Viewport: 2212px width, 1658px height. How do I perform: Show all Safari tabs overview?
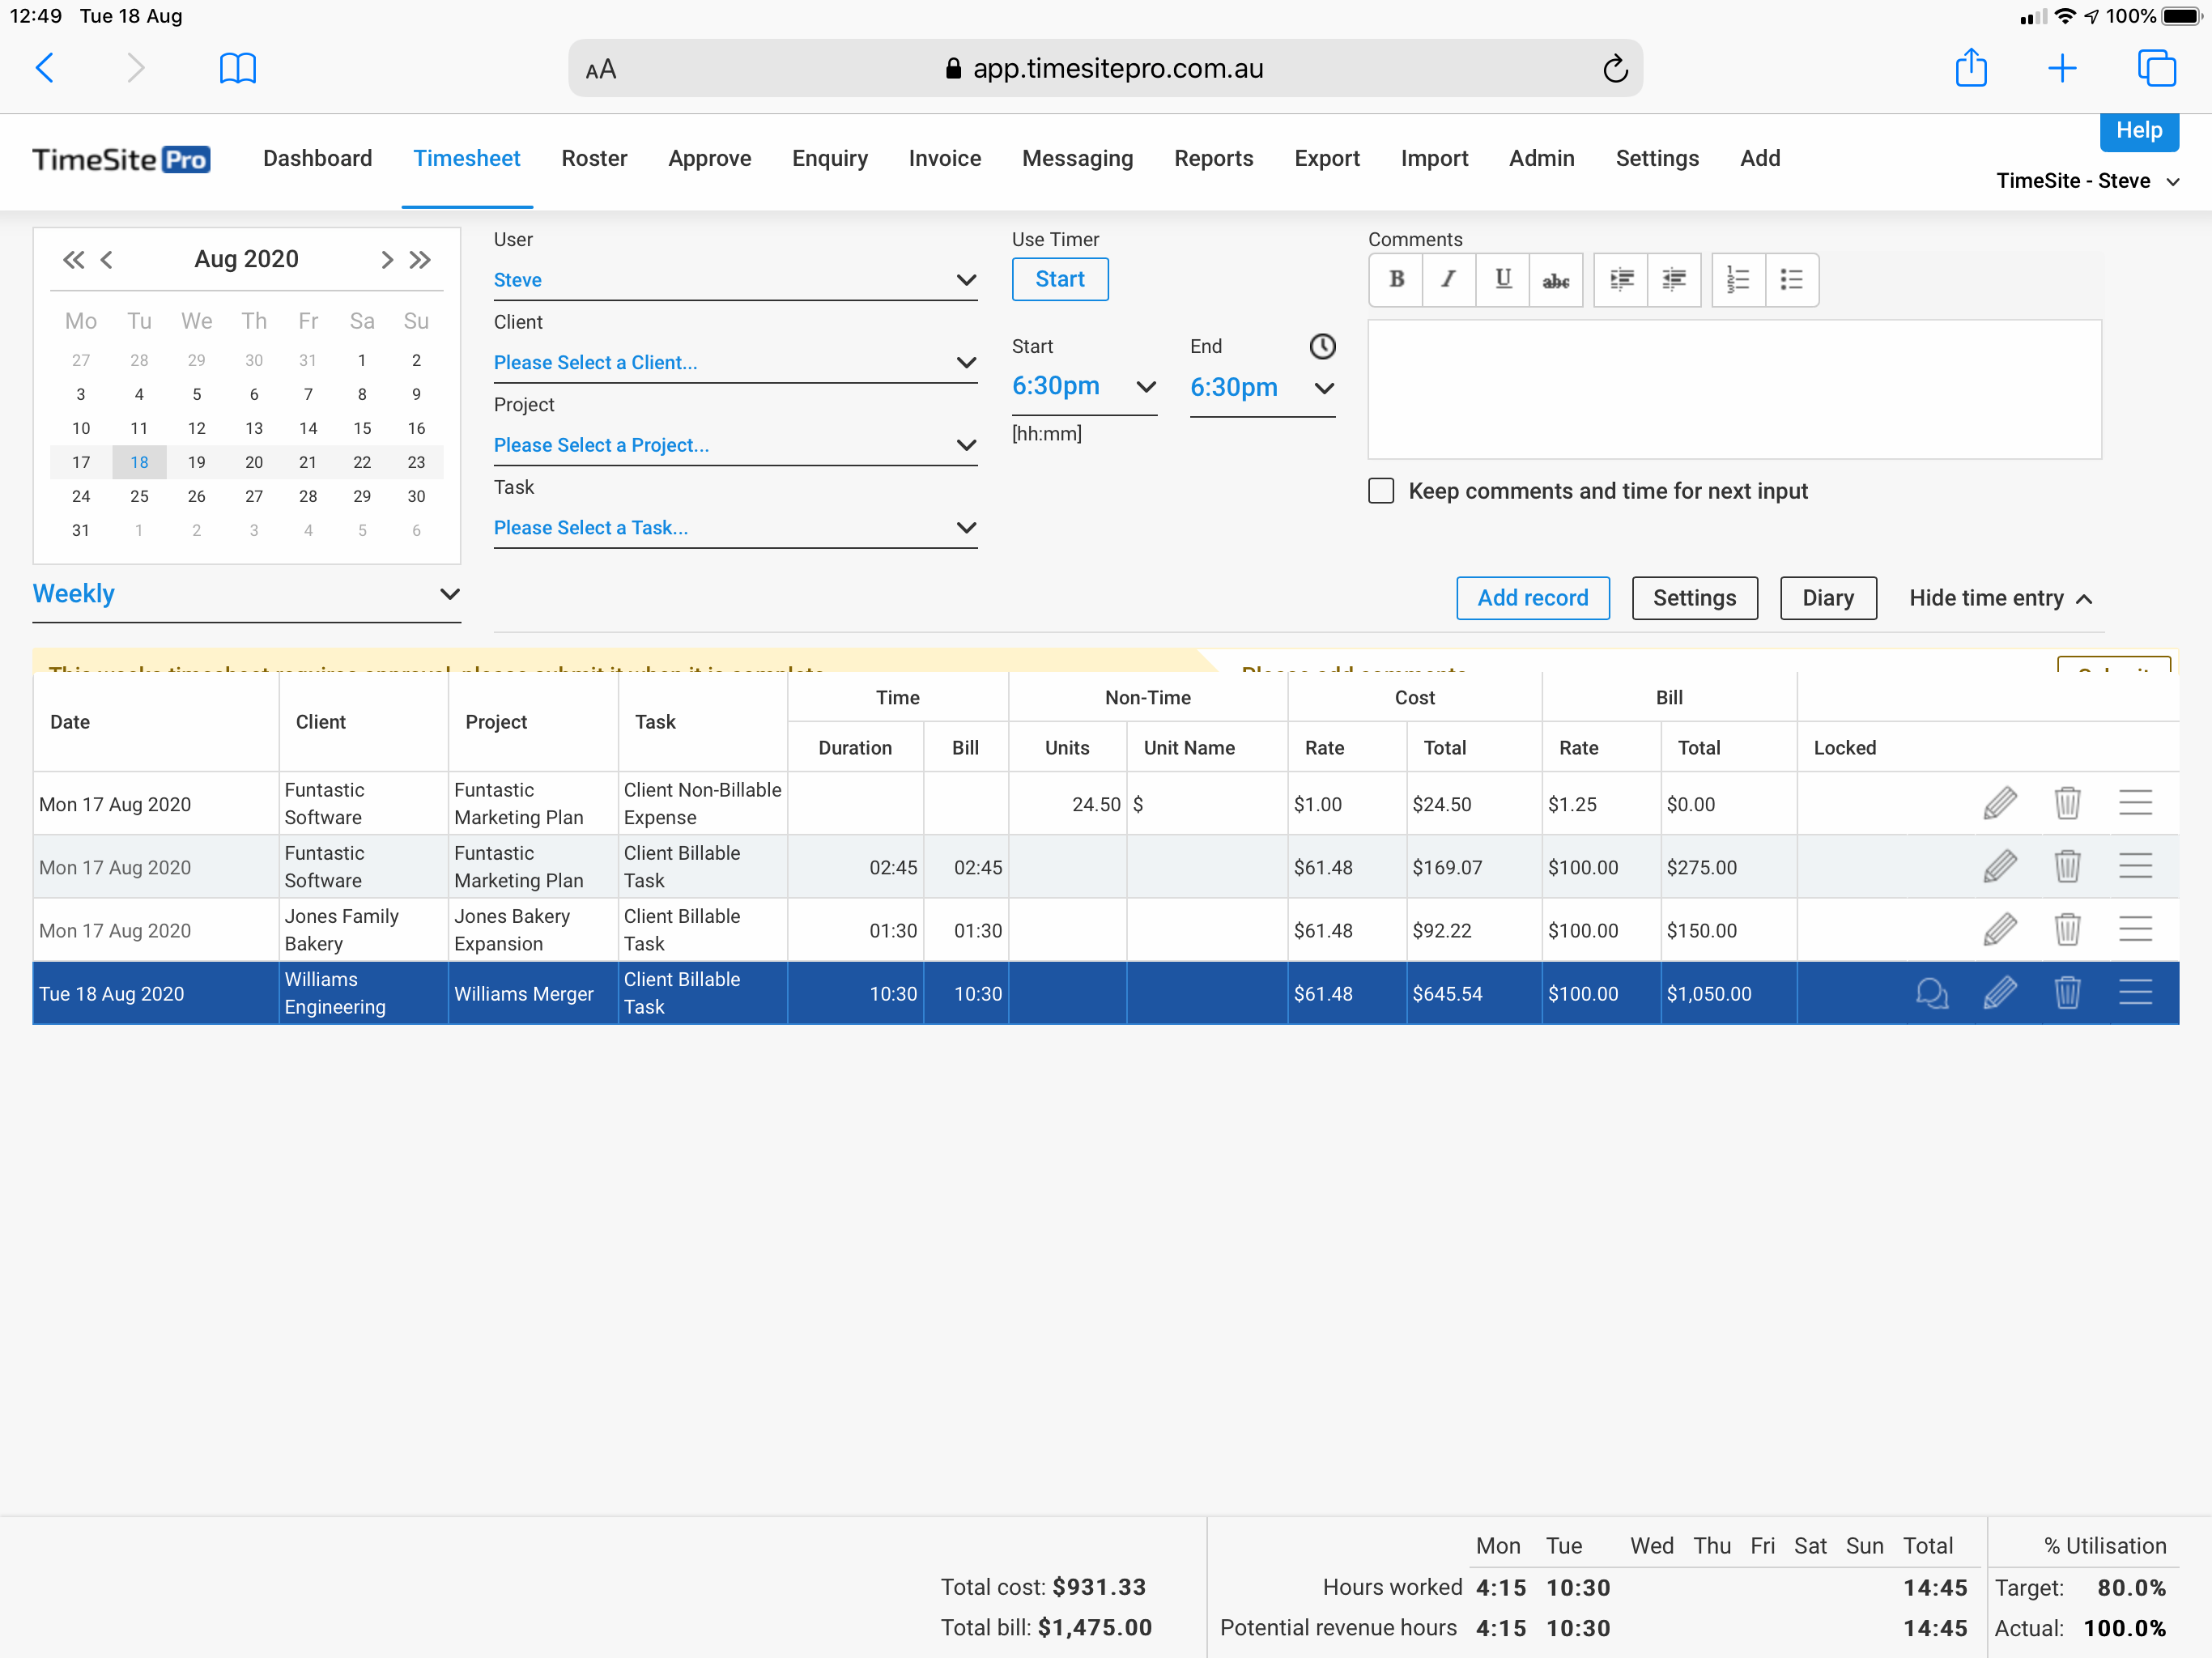[2156, 68]
